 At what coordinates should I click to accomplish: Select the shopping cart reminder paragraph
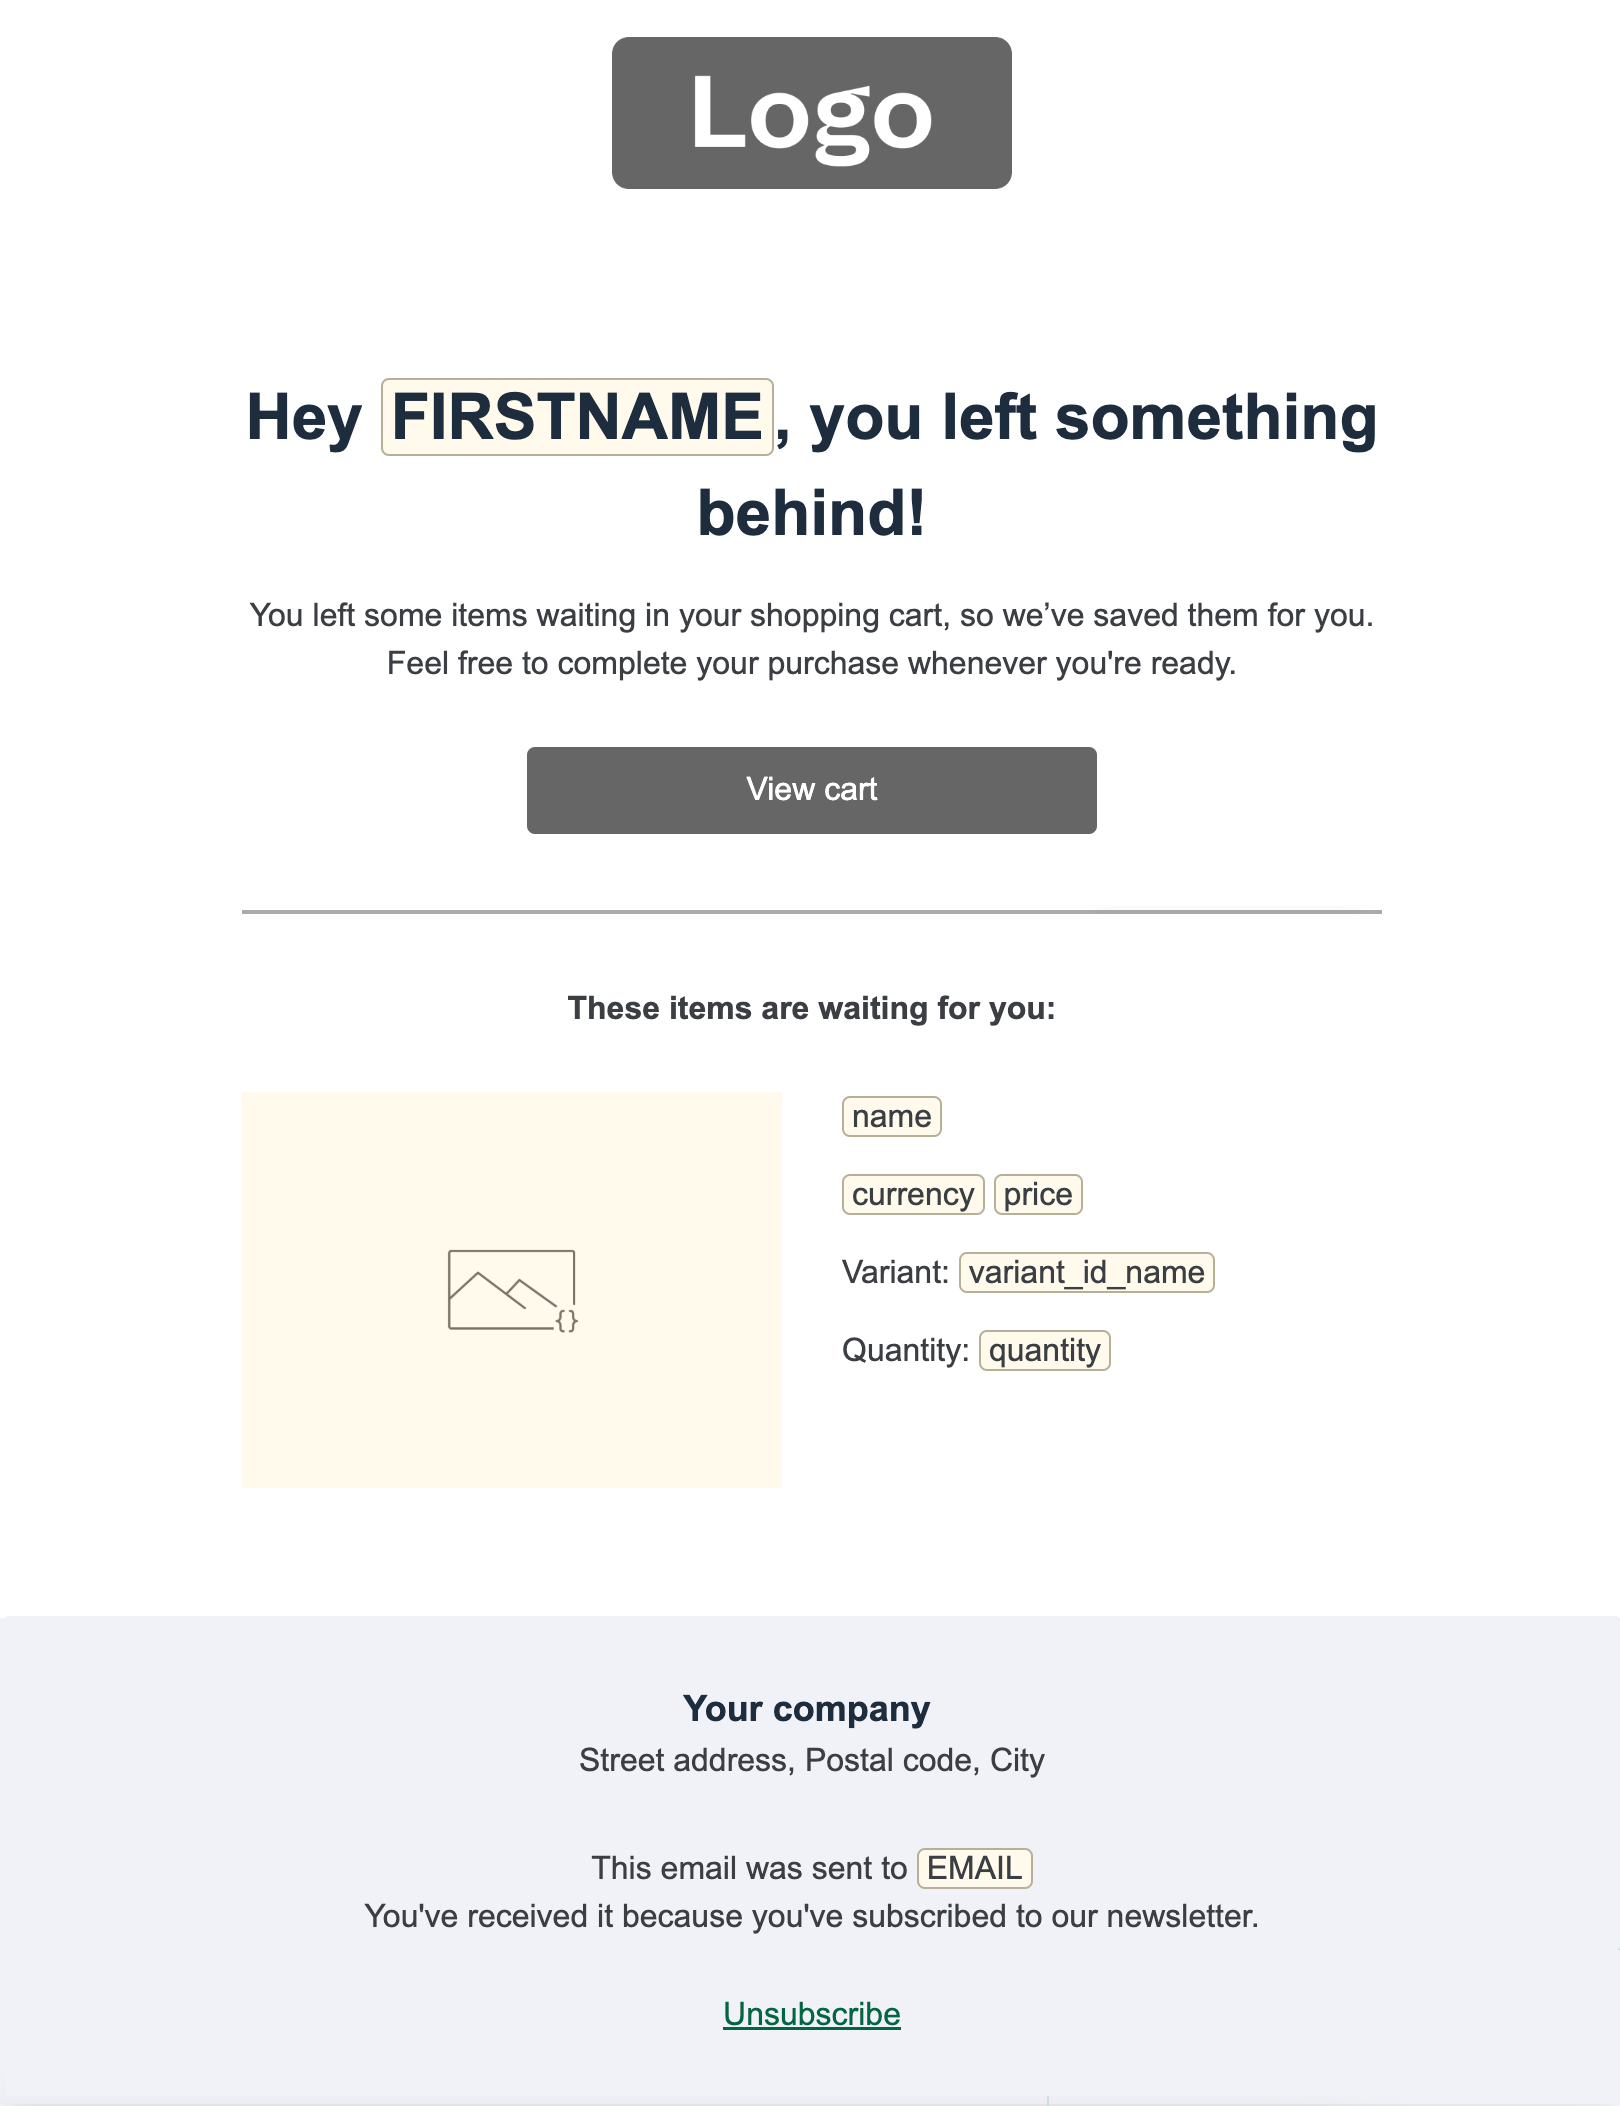tap(811, 639)
